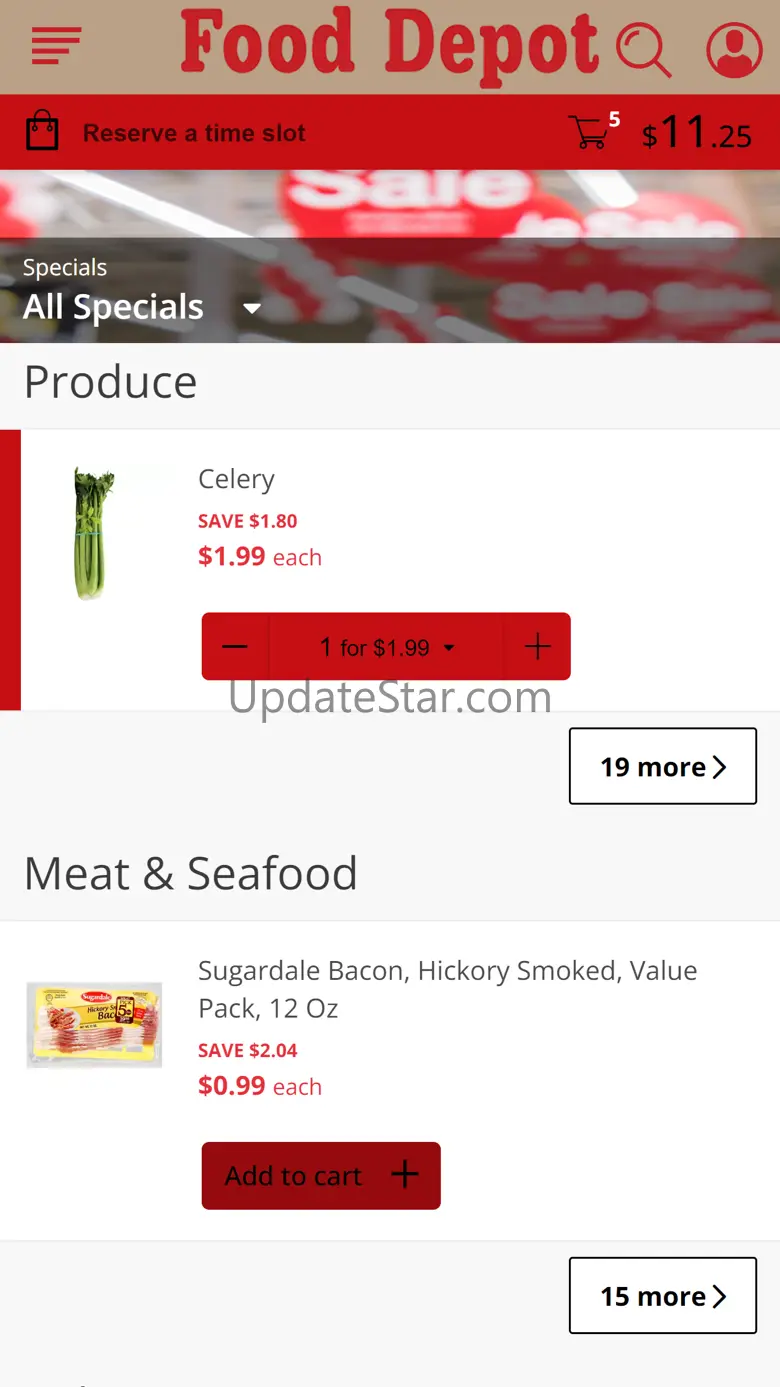Click the shopping bag icon

coord(42,132)
